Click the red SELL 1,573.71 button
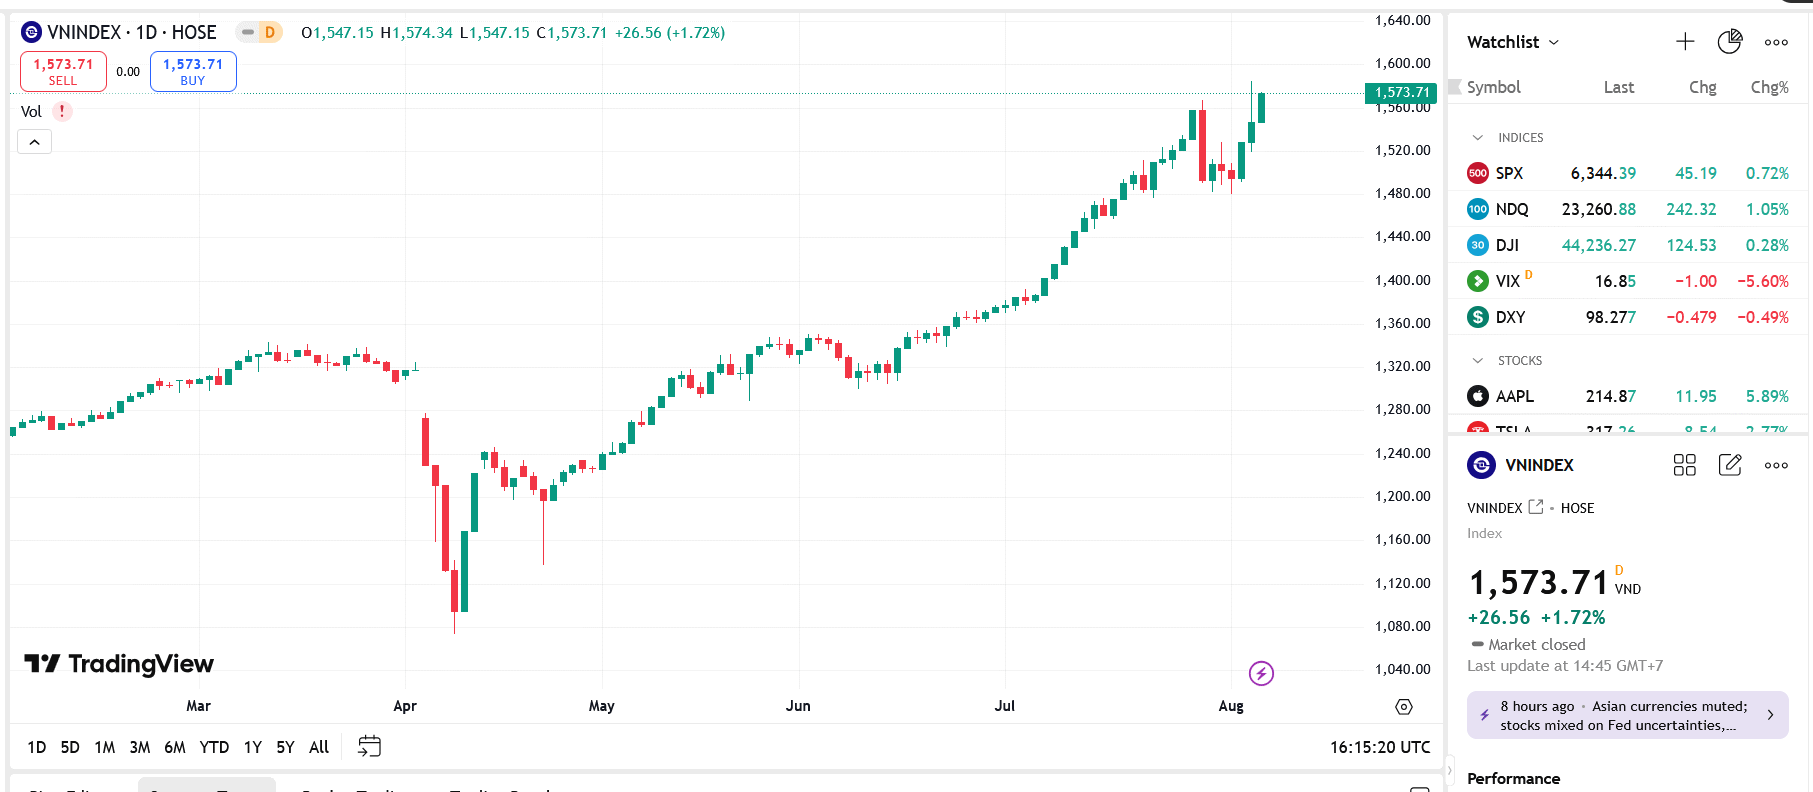The width and height of the screenshot is (1813, 792). [x=63, y=71]
